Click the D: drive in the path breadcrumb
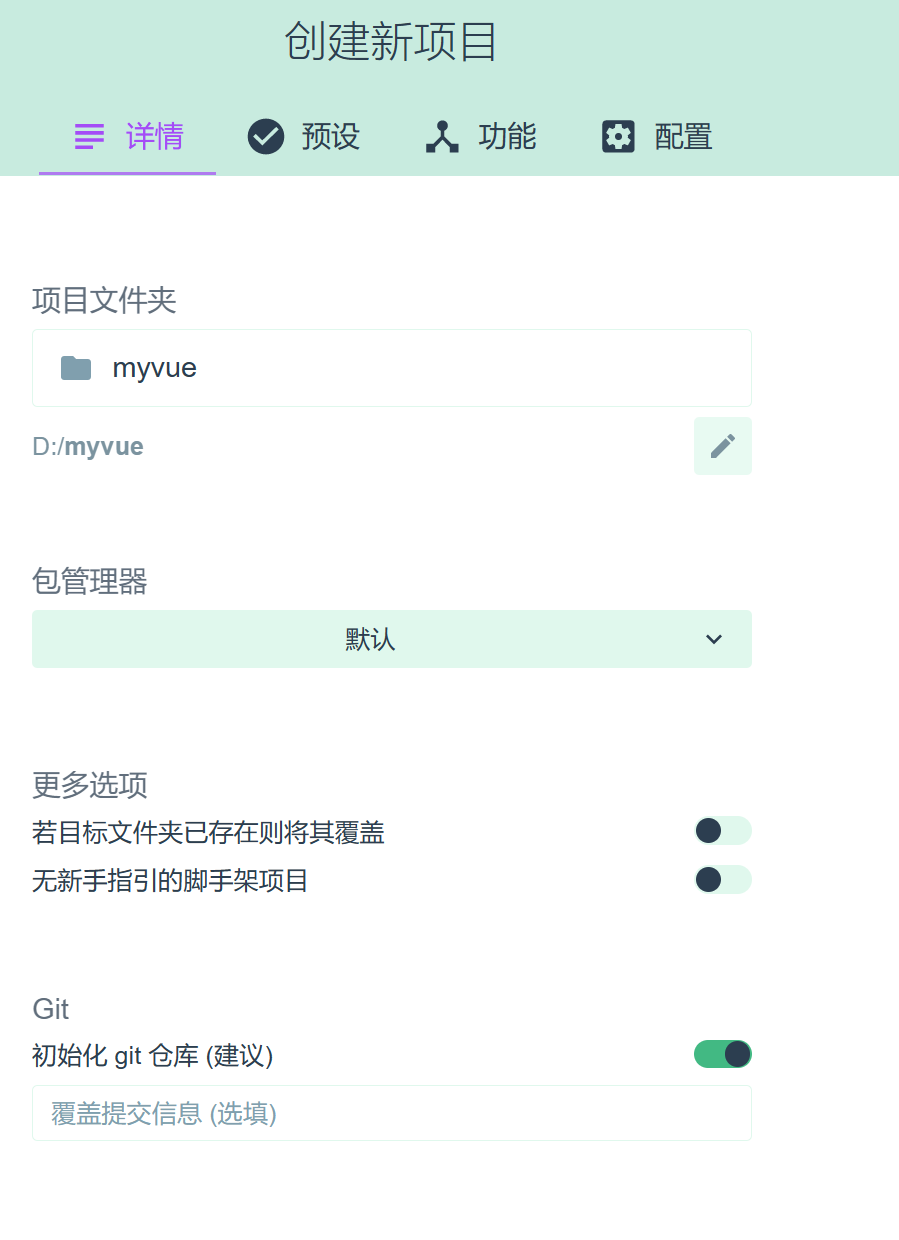 (44, 446)
